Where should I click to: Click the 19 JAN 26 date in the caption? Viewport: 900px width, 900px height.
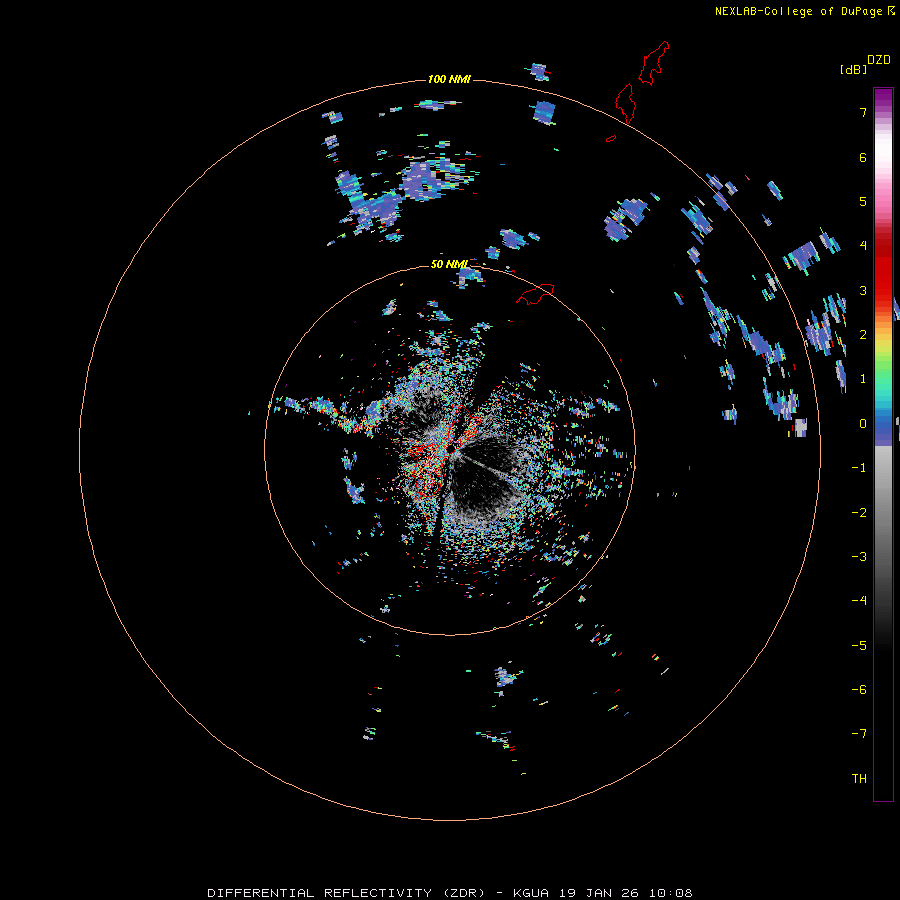(598, 893)
